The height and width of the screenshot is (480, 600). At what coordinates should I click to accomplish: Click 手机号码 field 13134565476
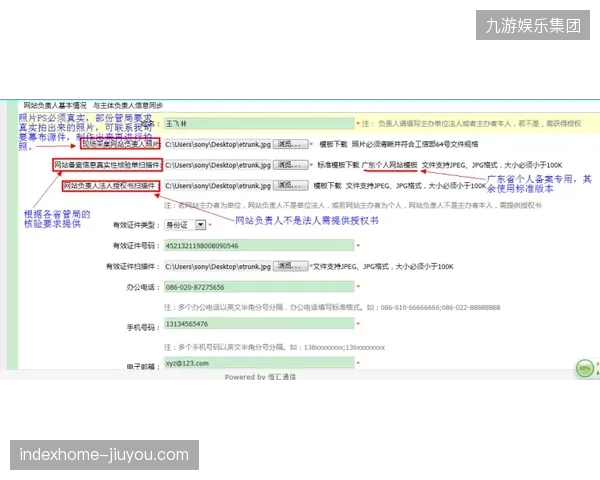click(259, 324)
